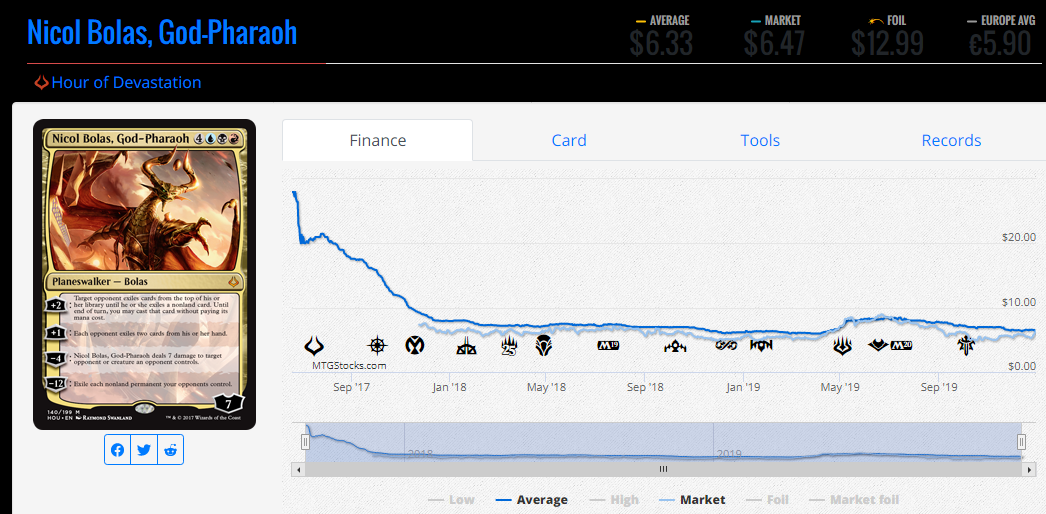Viewport: 1046px width, 514px height.
Task: Click left arrow of chart navigator scrollbar
Action: coord(296,469)
